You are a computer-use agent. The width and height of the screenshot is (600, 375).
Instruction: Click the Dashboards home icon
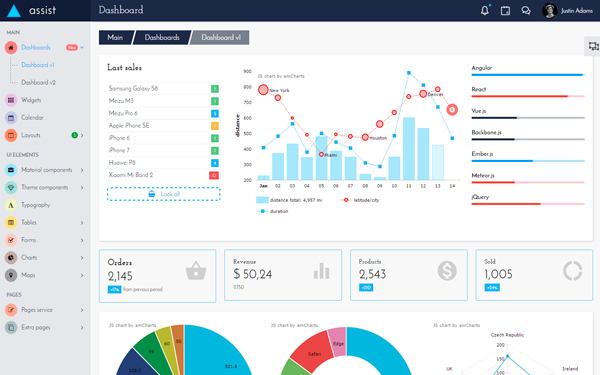(11, 47)
